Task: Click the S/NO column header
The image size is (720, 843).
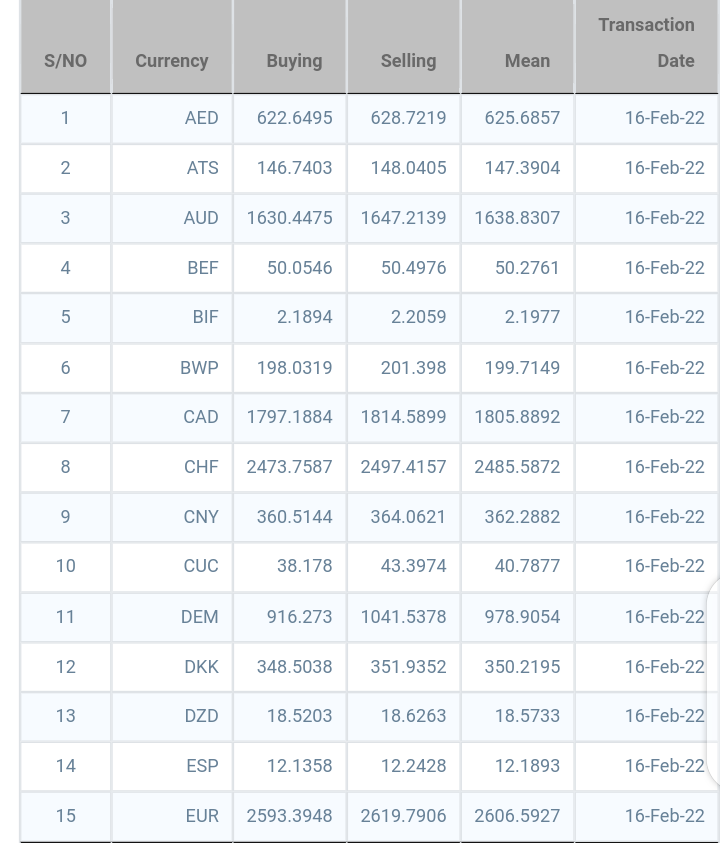Action: (x=65, y=61)
